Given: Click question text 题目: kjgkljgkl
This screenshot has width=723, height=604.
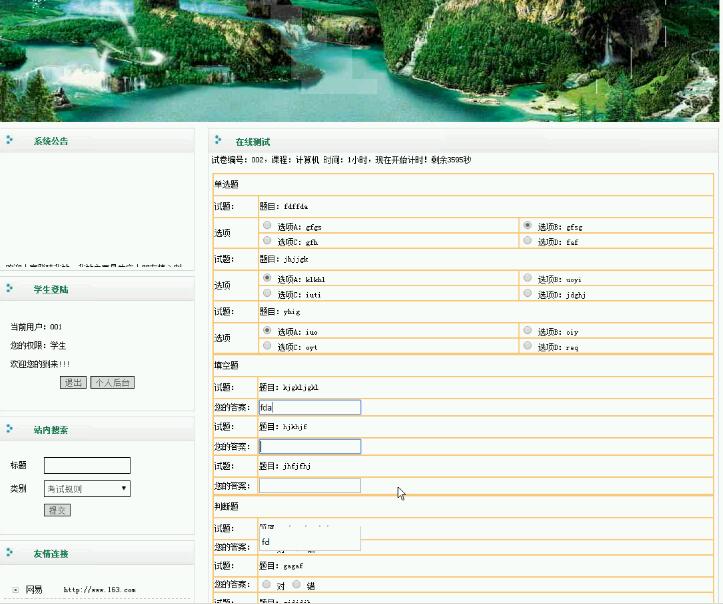Looking at the screenshot, I should tap(289, 387).
